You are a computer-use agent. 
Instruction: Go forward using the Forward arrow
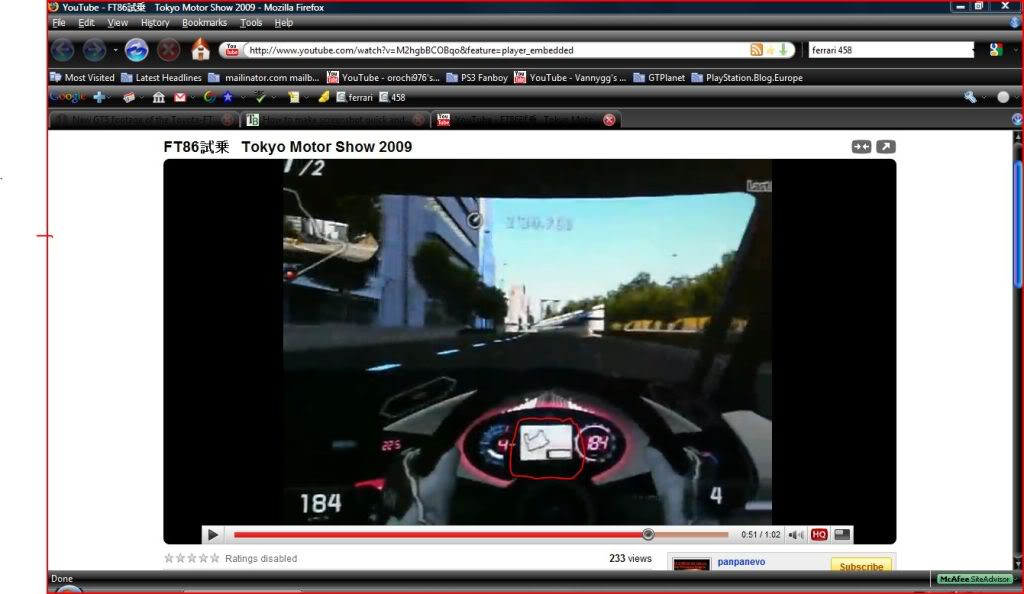click(94, 50)
